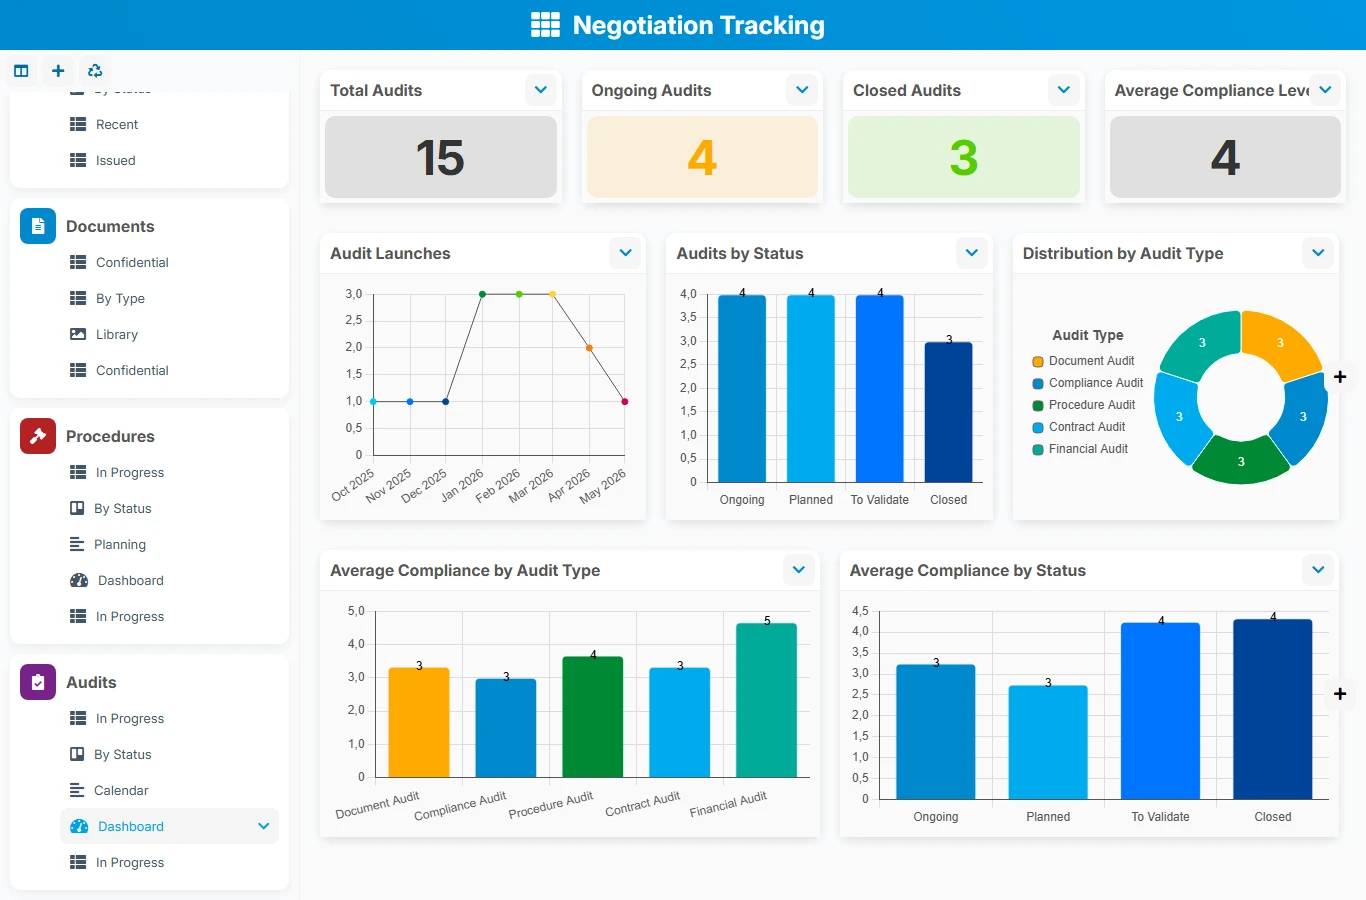Click the plus icon in the sidebar toolbar
Screen dimensions: 1366x900
pyautogui.click(x=58, y=71)
